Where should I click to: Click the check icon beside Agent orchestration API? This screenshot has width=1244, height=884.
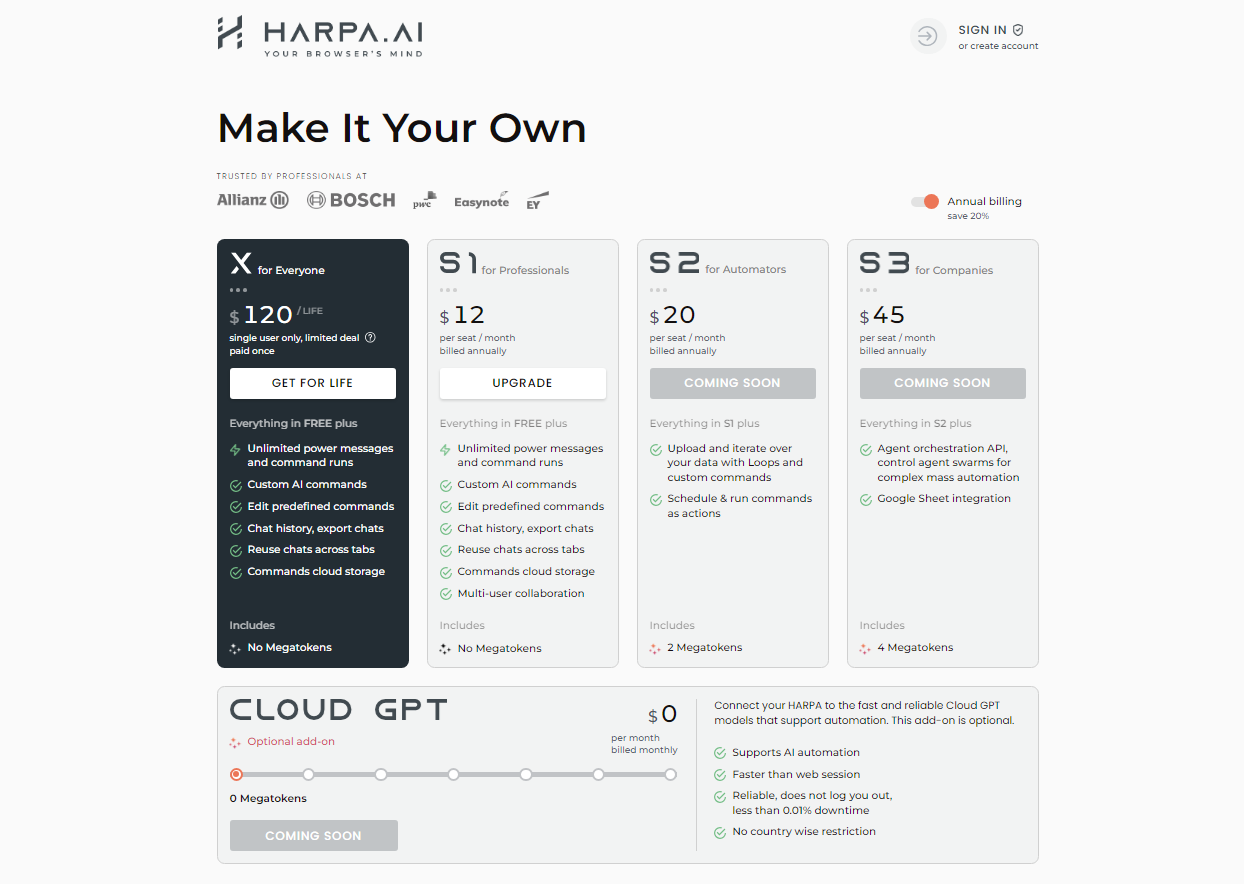pos(866,450)
